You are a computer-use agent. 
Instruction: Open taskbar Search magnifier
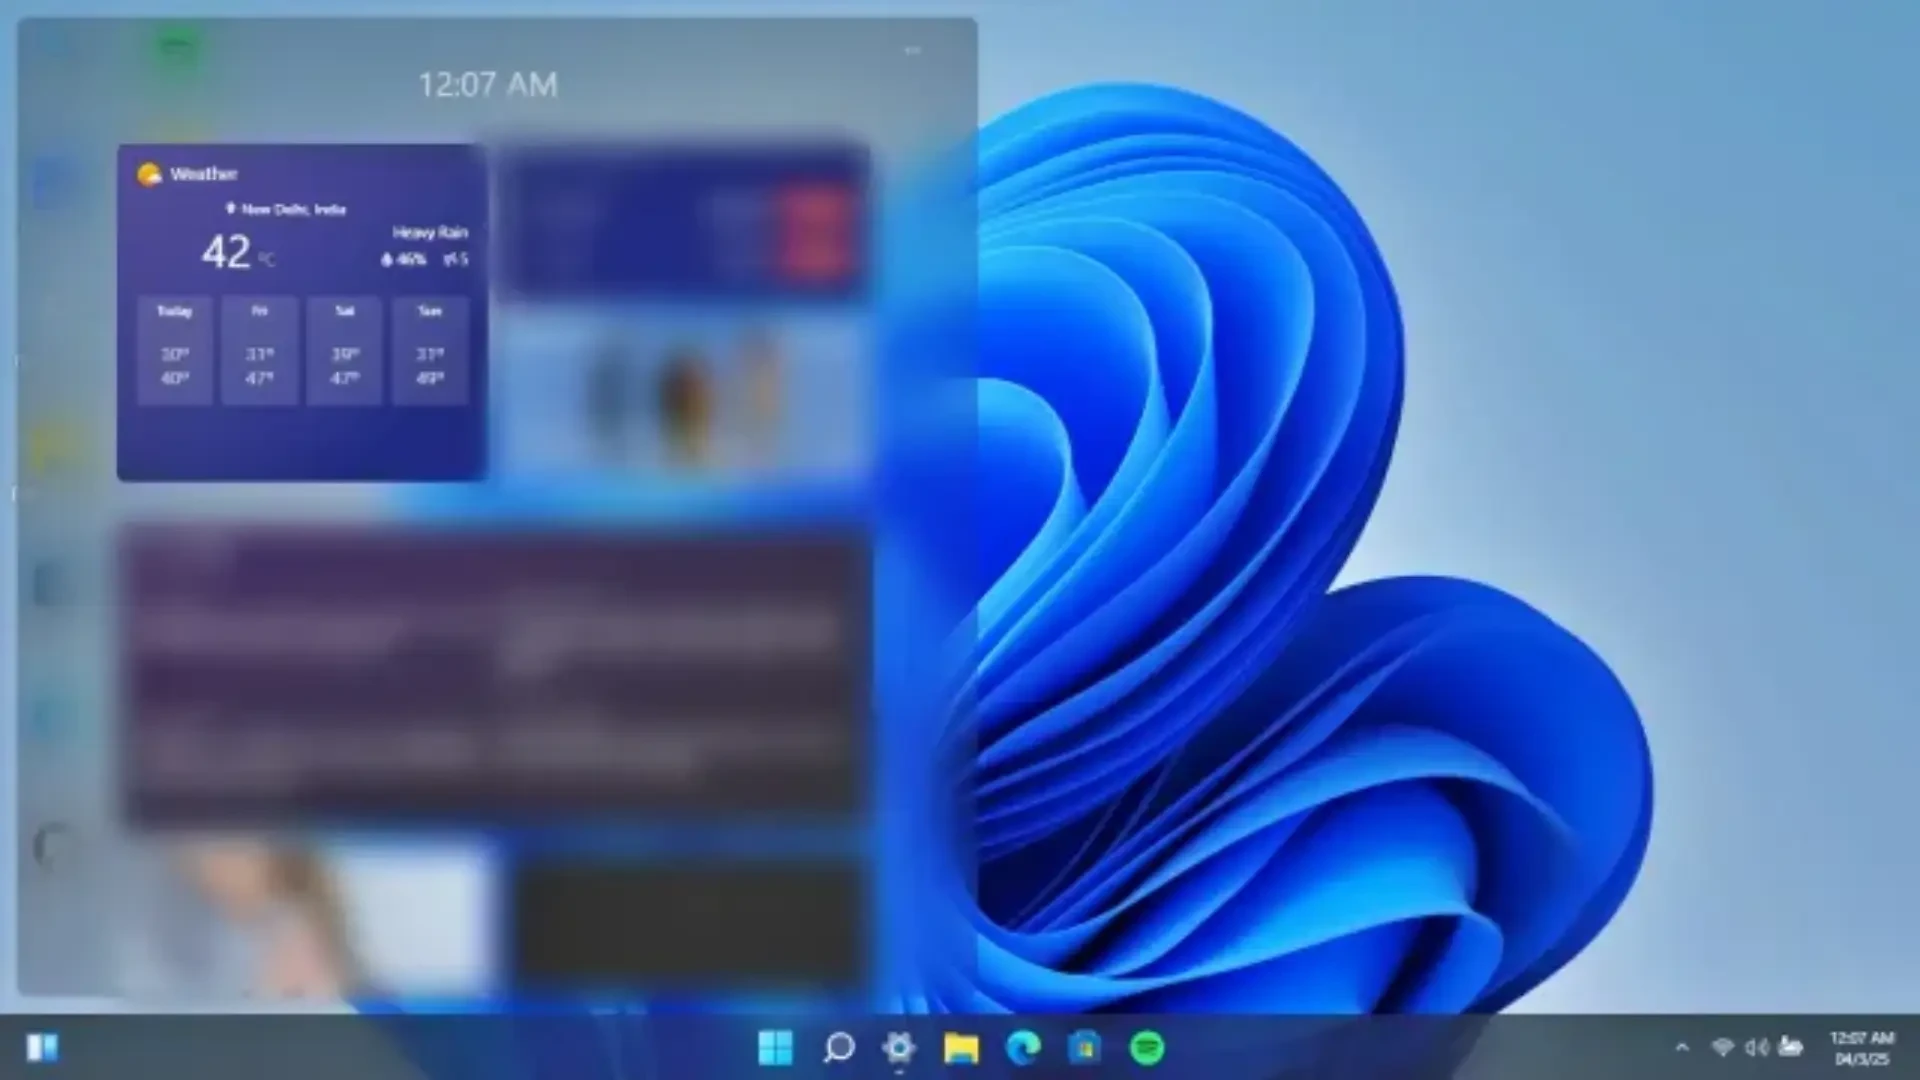pyautogui.click(x=838, y=1047)
